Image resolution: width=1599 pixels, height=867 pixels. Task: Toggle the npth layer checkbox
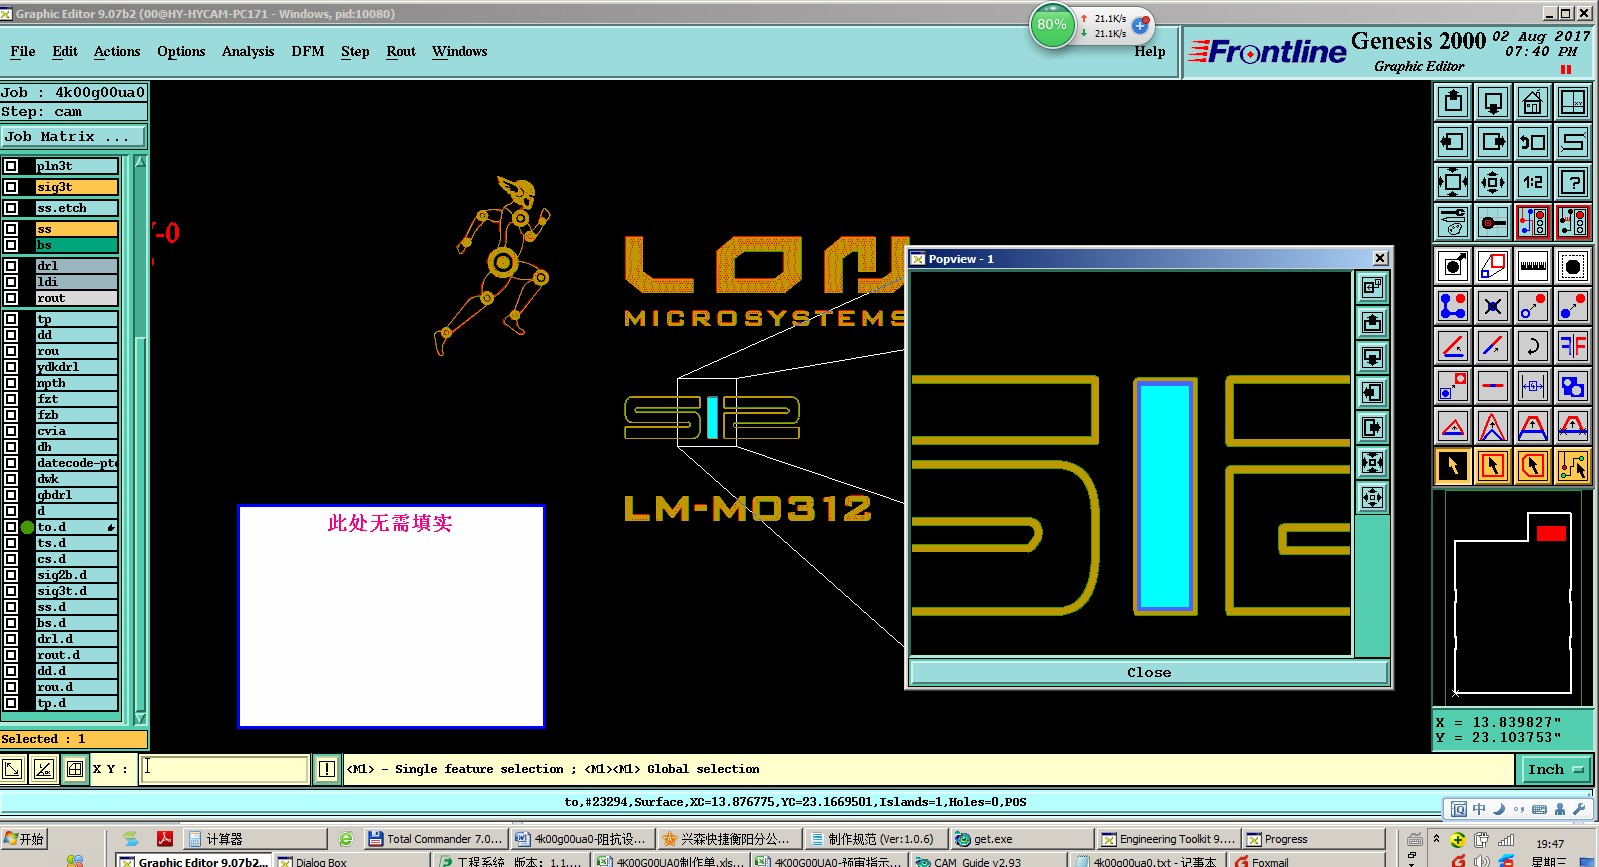(x=11, y=383)
